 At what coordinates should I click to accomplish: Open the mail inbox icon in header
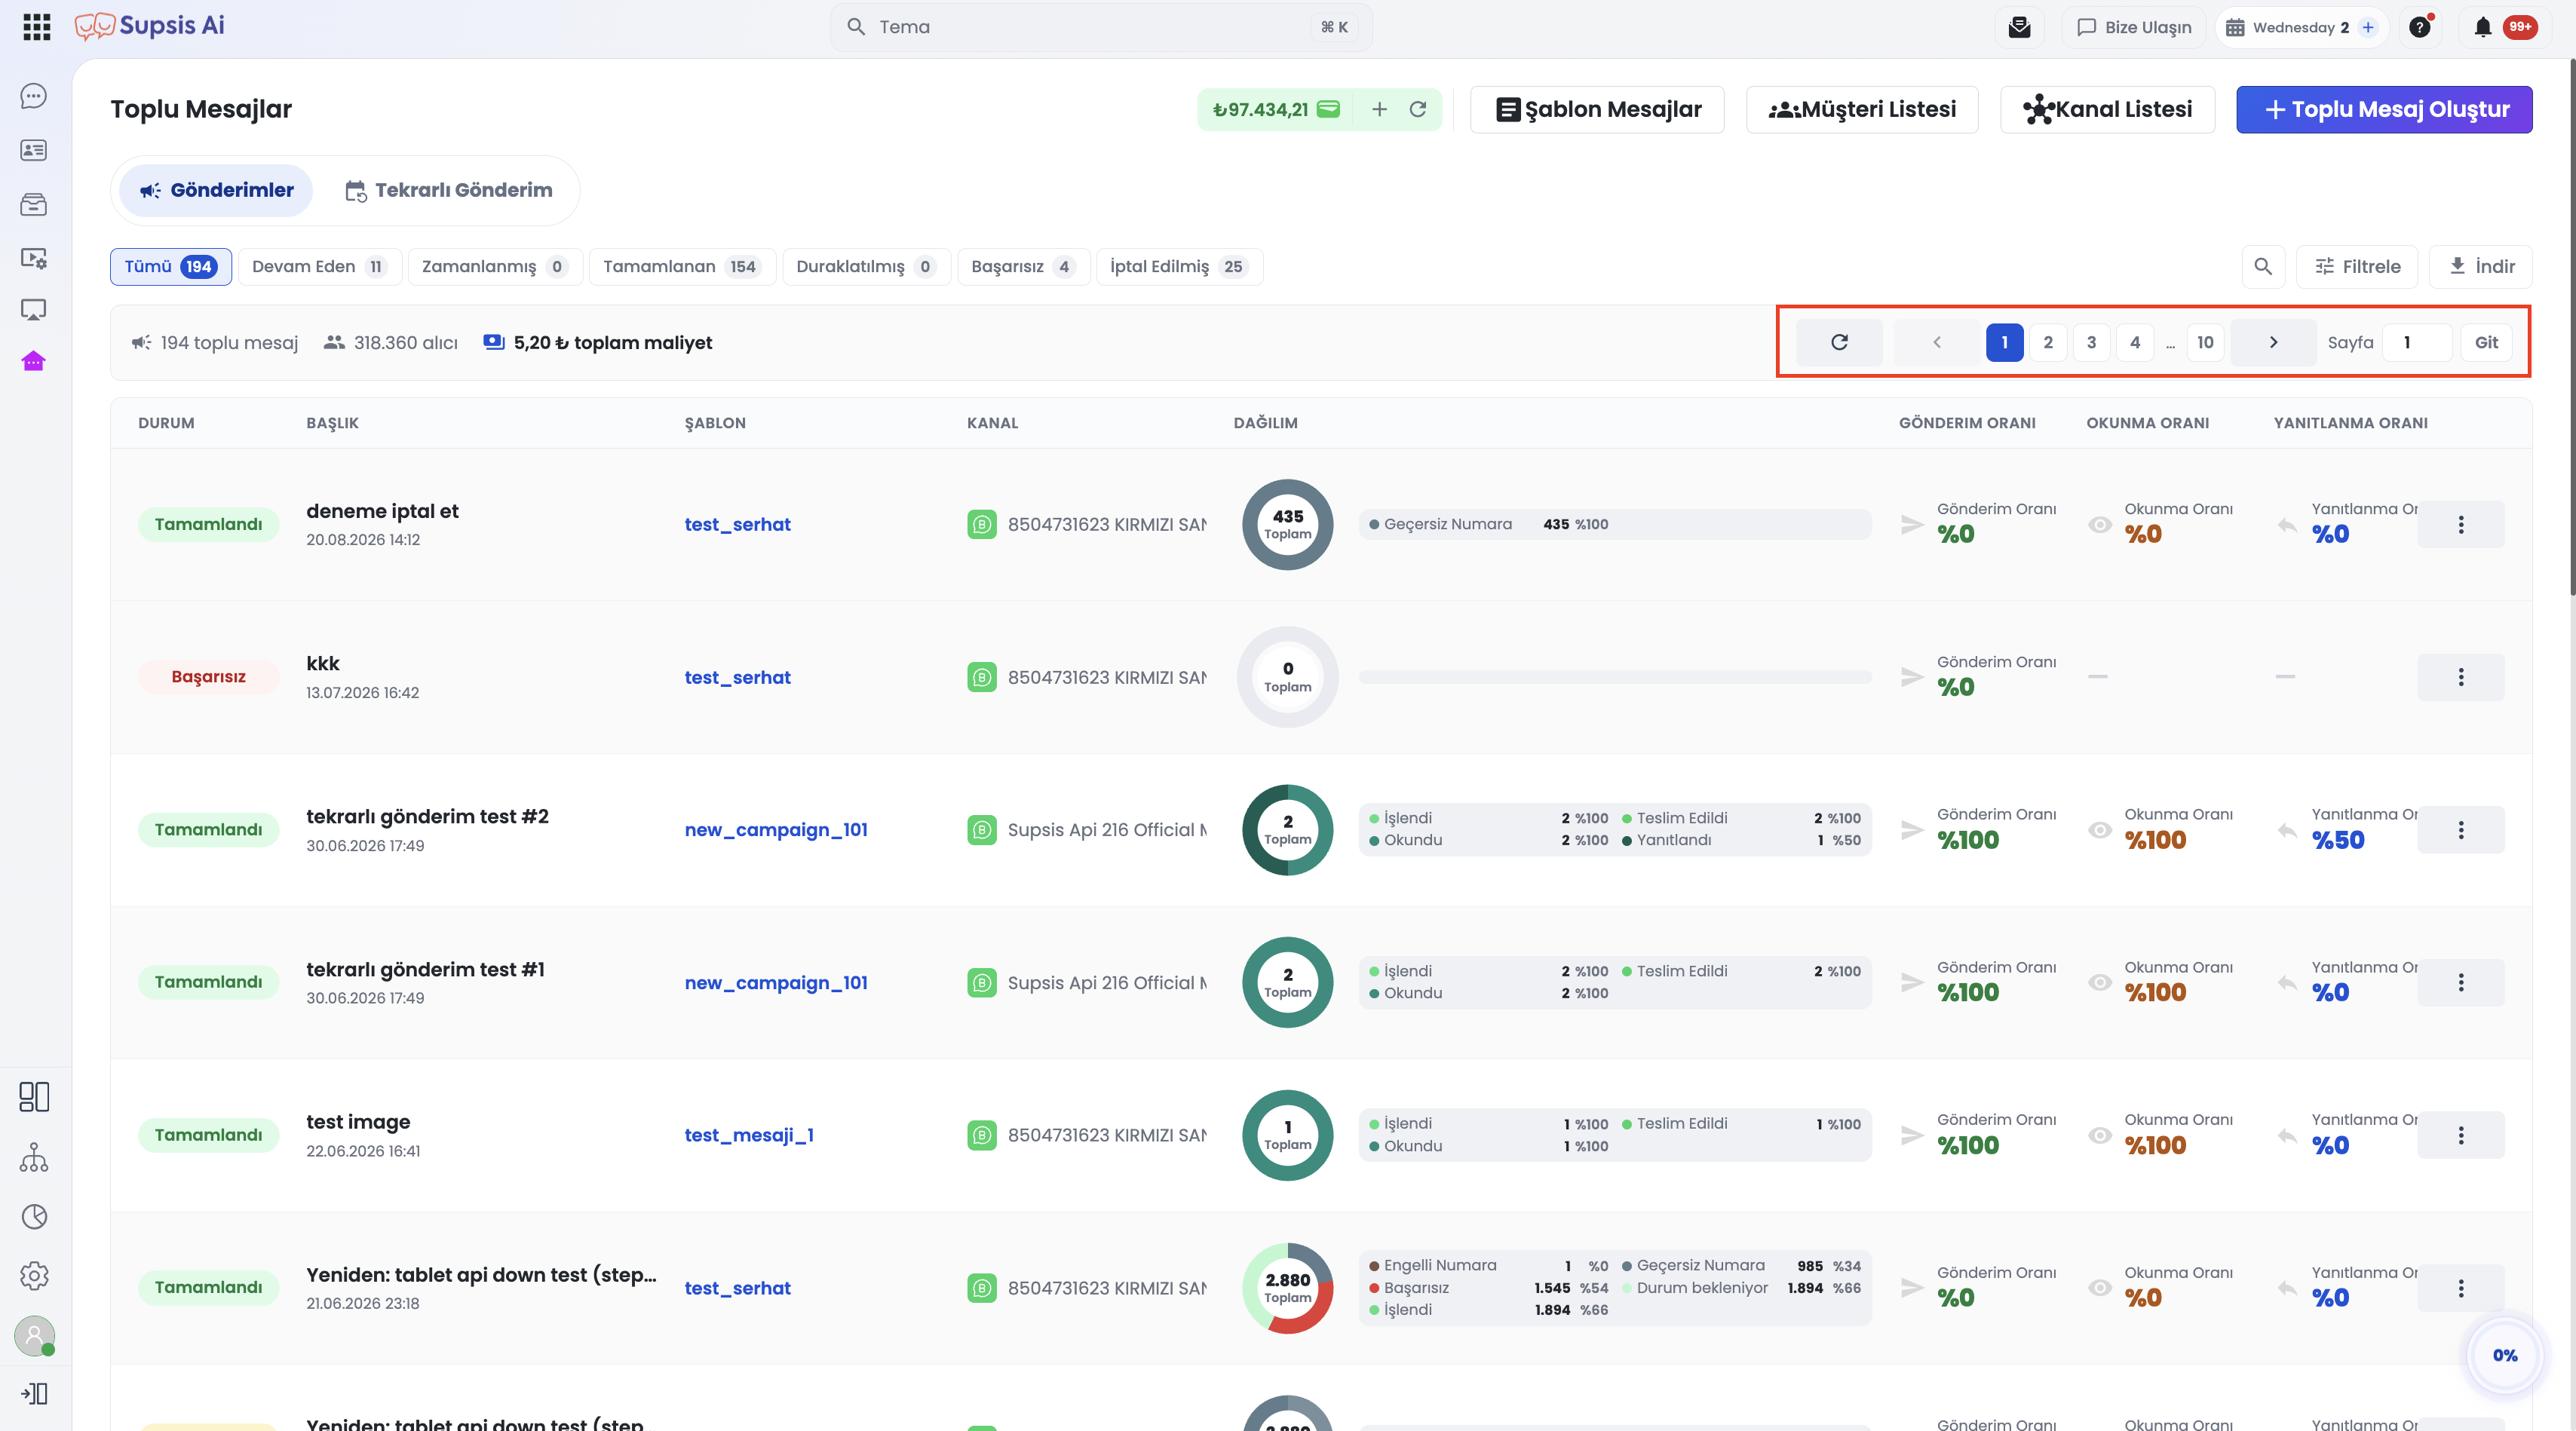[2019, 27]
